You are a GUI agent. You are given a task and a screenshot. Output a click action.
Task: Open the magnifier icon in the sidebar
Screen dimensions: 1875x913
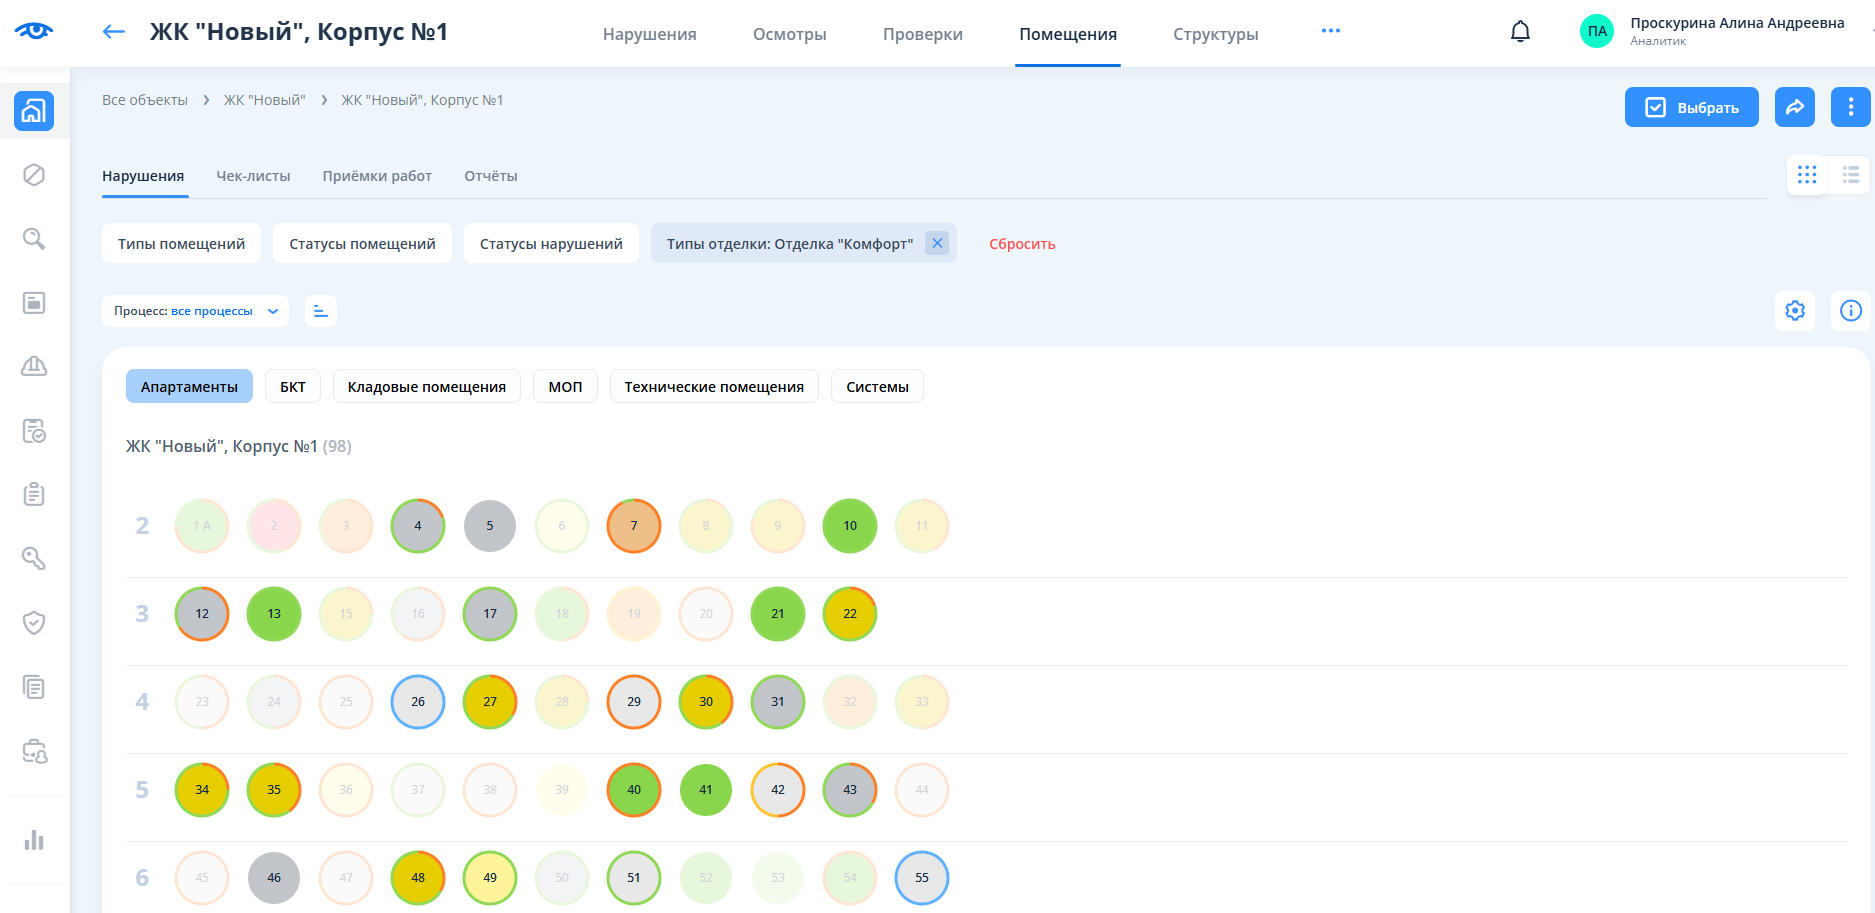click(x=34, y=239)
